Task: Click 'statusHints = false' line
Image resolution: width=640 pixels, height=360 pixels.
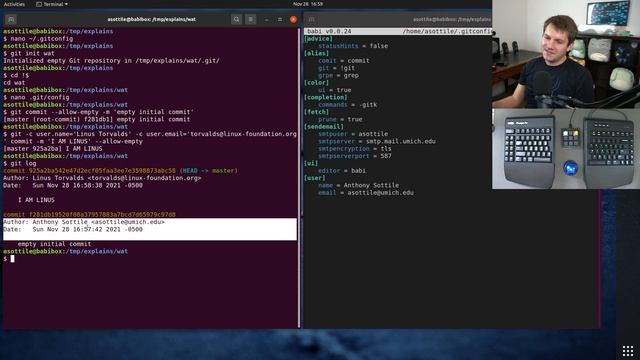Action: [353, 46]
